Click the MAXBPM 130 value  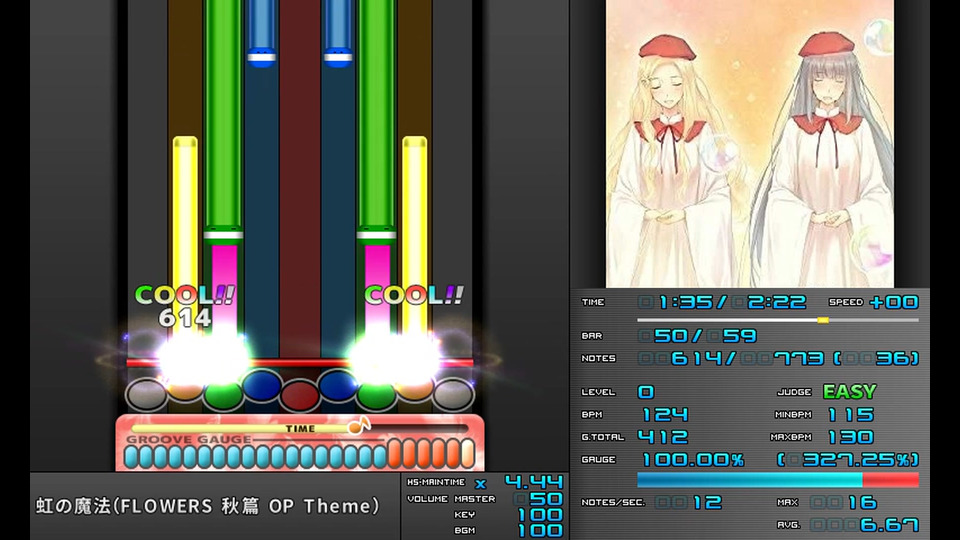click(x=850, y=437)
